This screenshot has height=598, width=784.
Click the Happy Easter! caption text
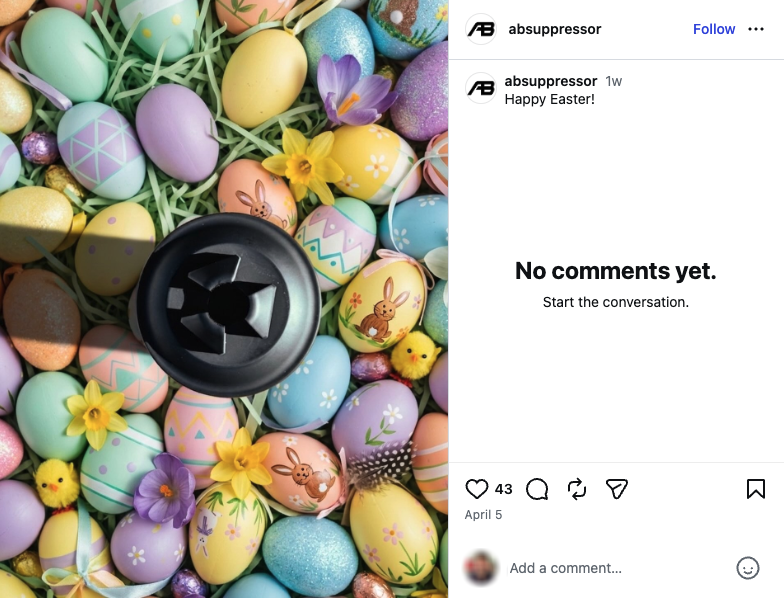point(550,99)
